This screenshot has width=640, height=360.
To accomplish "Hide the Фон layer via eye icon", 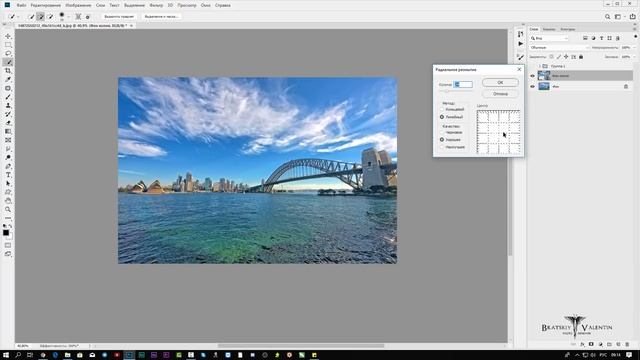I will tap(532, 87).
